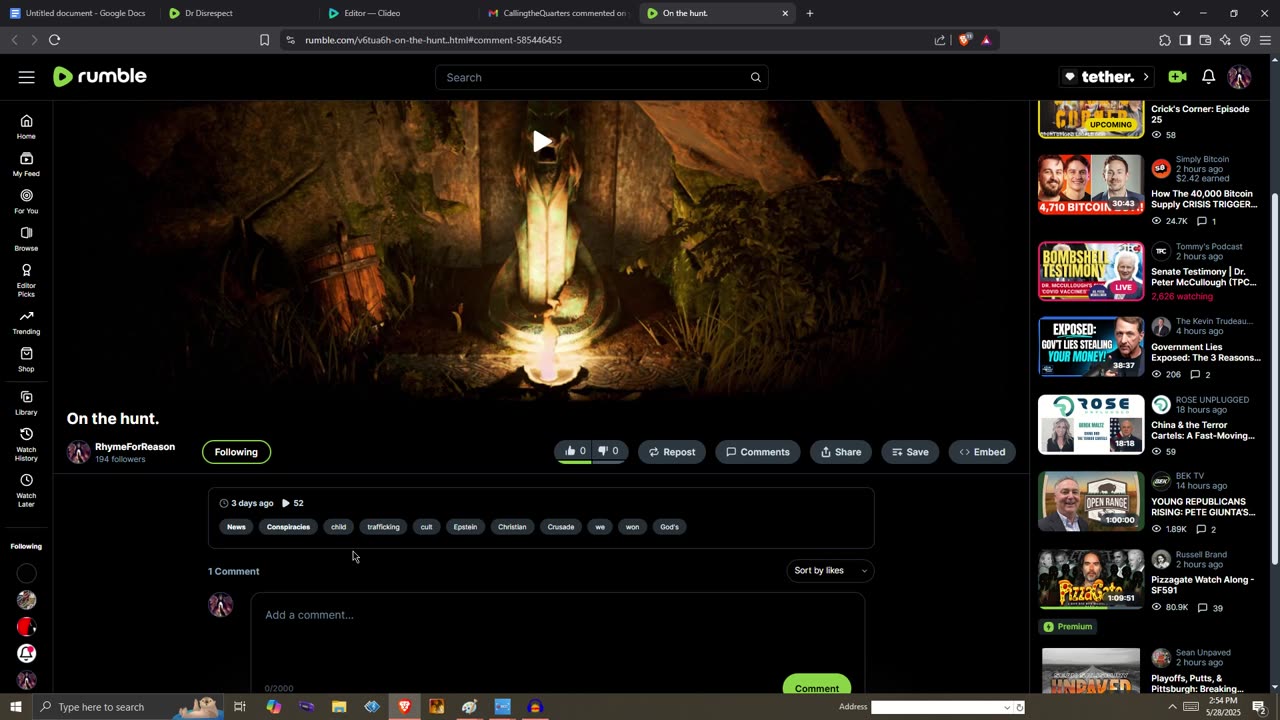
Task: Open the RhymeForReason channel link
Action: (x=135, y=447)
